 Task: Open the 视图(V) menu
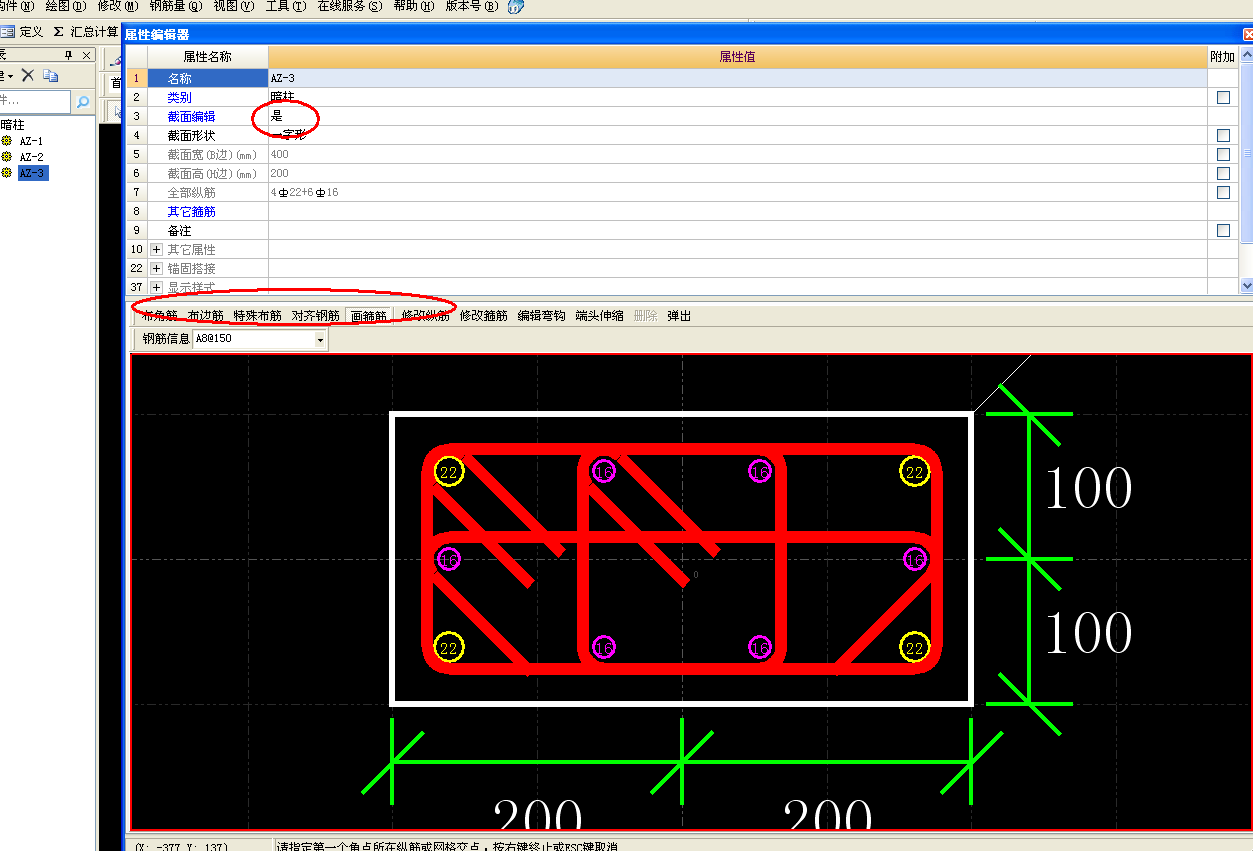pos(234,6)
